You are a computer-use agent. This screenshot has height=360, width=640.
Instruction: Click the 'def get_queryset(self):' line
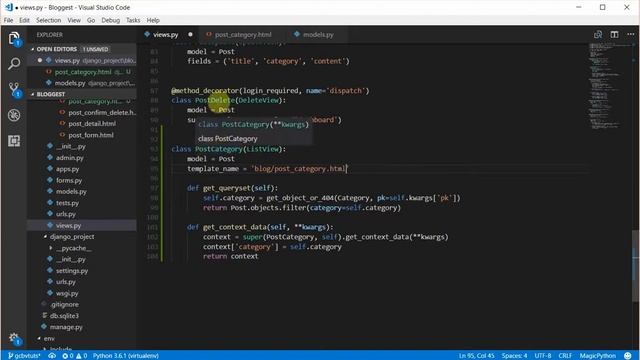(232, 188)
